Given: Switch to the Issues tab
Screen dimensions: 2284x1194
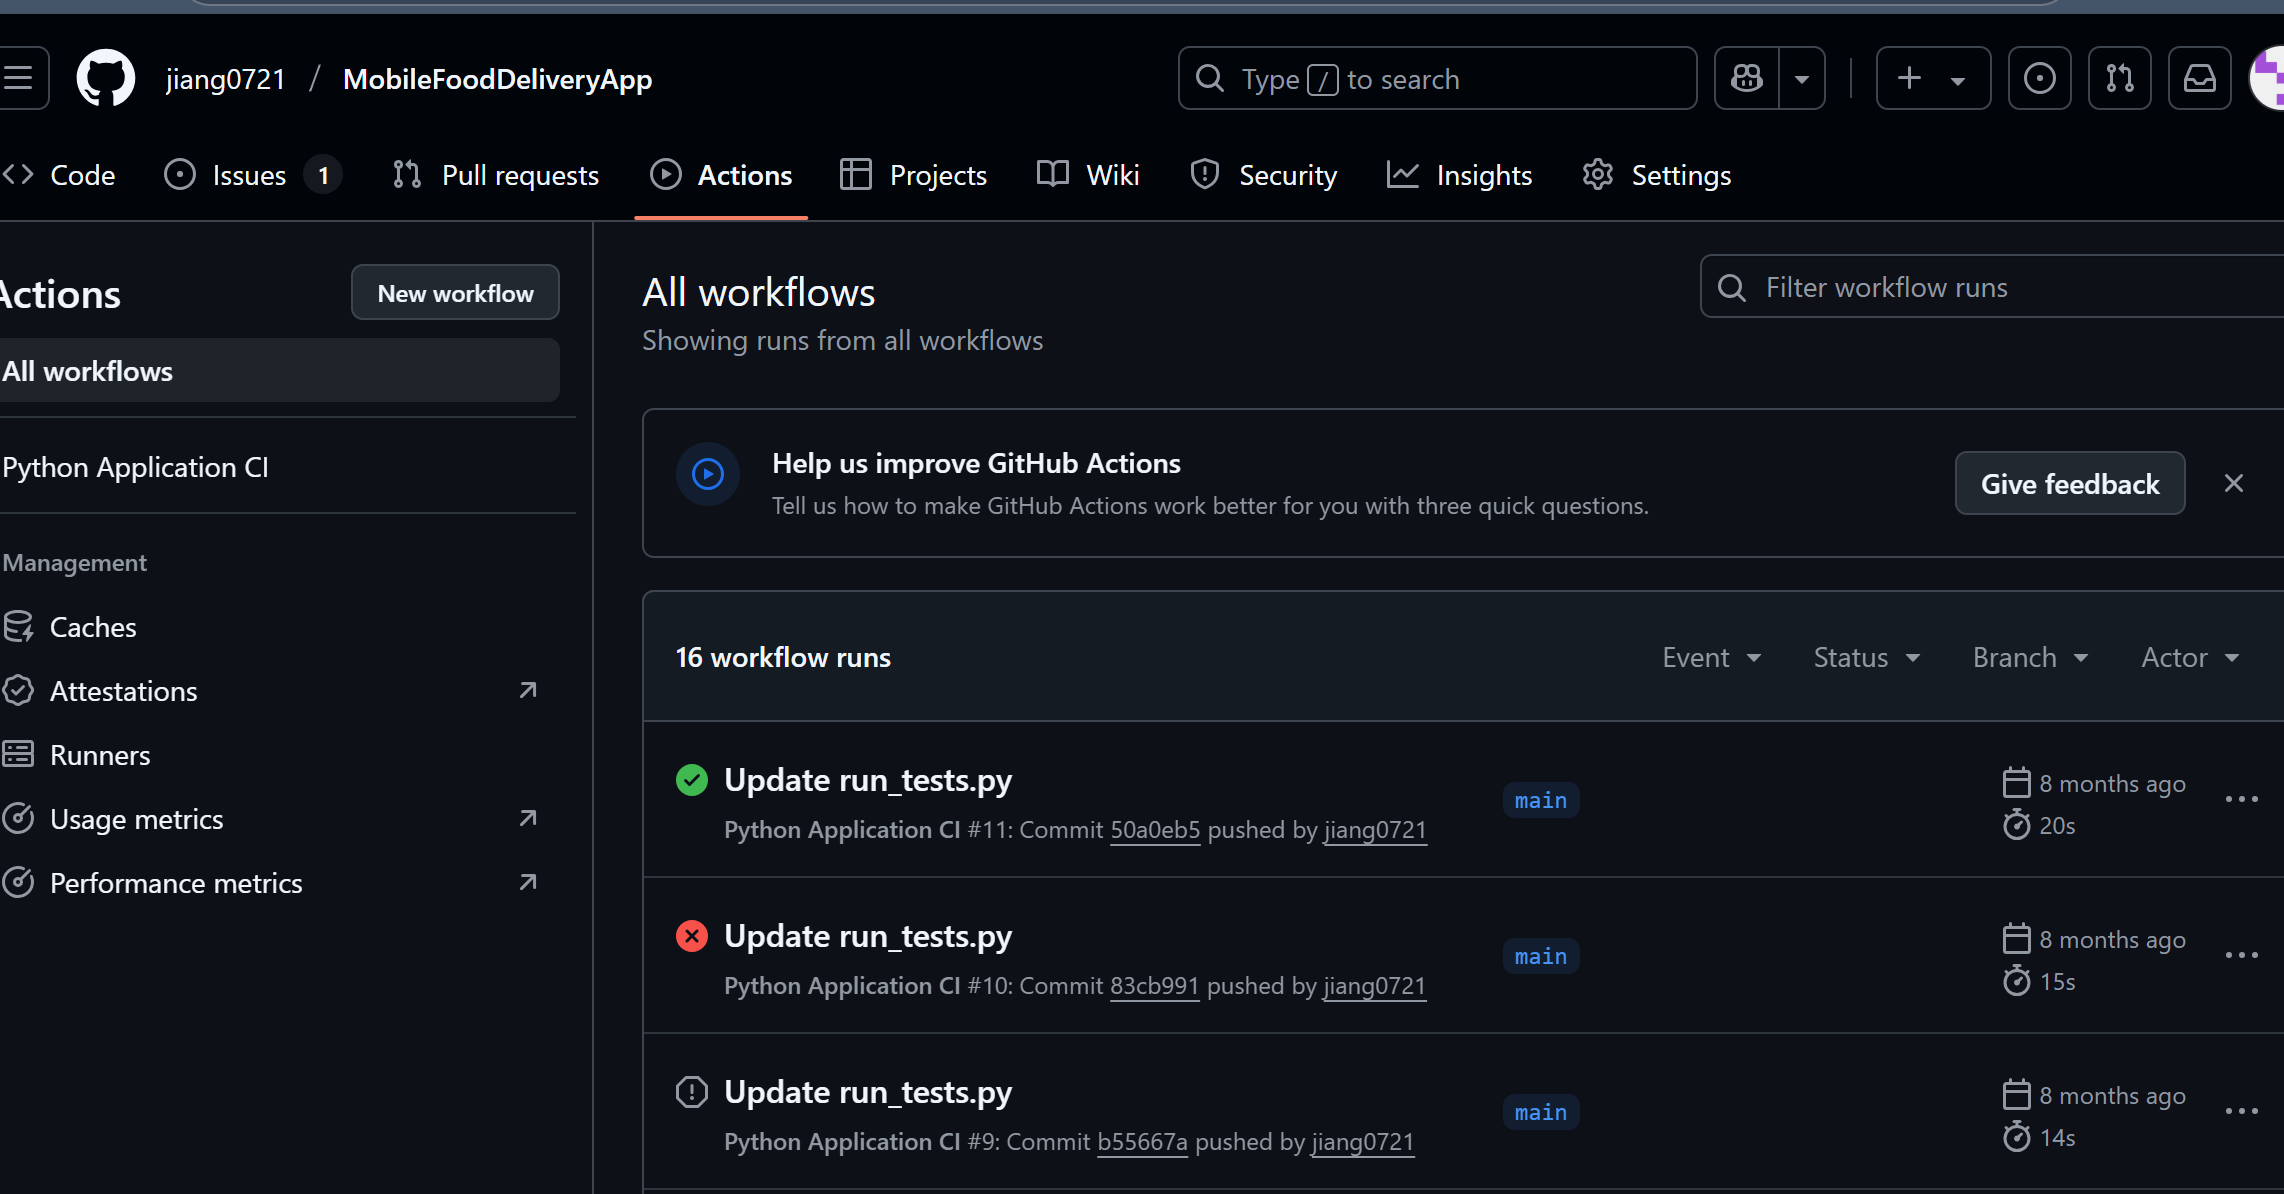Looking at the screenshot, I should coord(252,175).
